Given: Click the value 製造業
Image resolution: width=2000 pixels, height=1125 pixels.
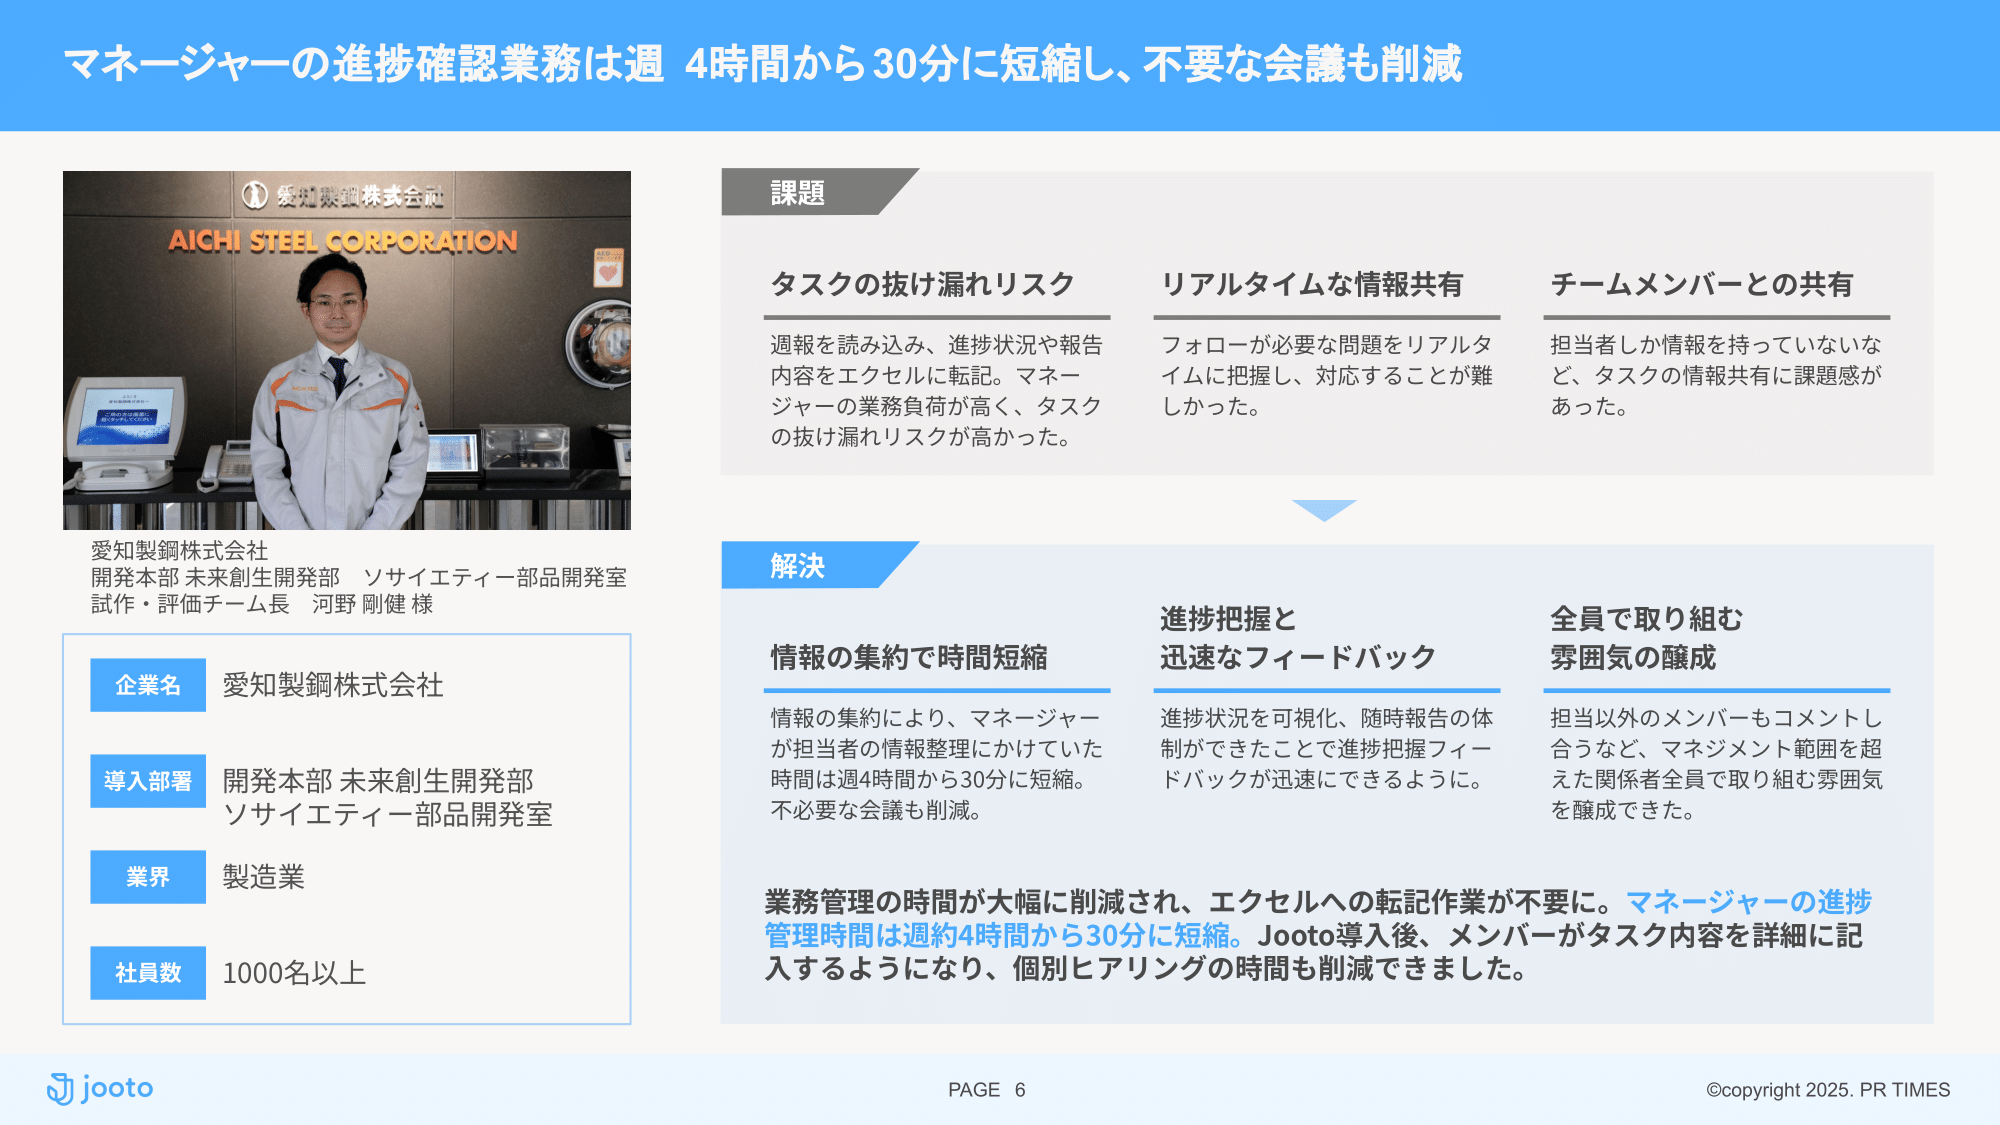Looking at the screenshot, I should pos(263,877).
